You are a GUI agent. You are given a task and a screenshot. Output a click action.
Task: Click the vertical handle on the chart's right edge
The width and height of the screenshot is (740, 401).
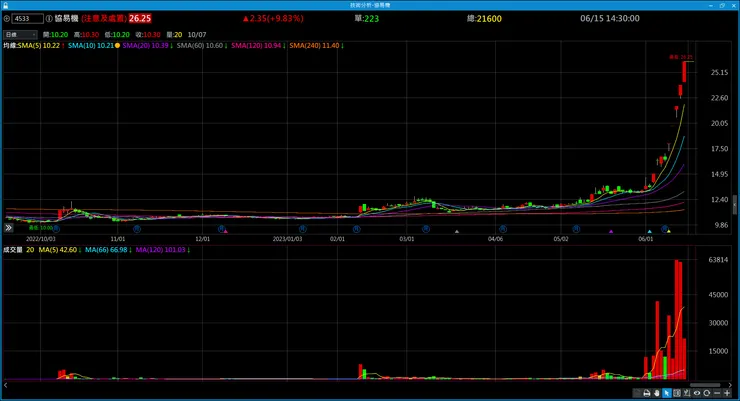(x=735, y=205)
